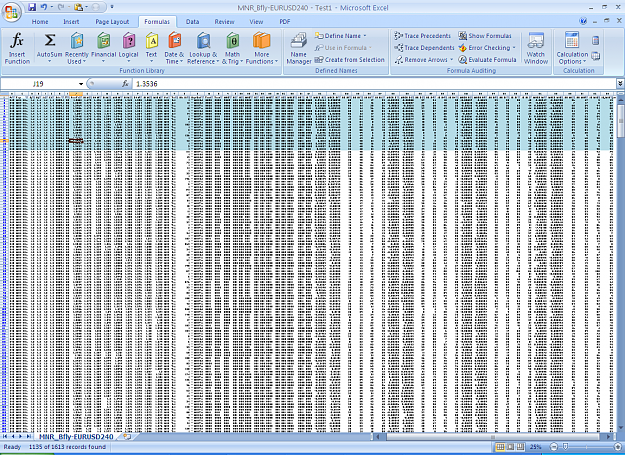The image size is (625, 455).
Task: Click the zoom out minus button
Action: pos(554,447)
